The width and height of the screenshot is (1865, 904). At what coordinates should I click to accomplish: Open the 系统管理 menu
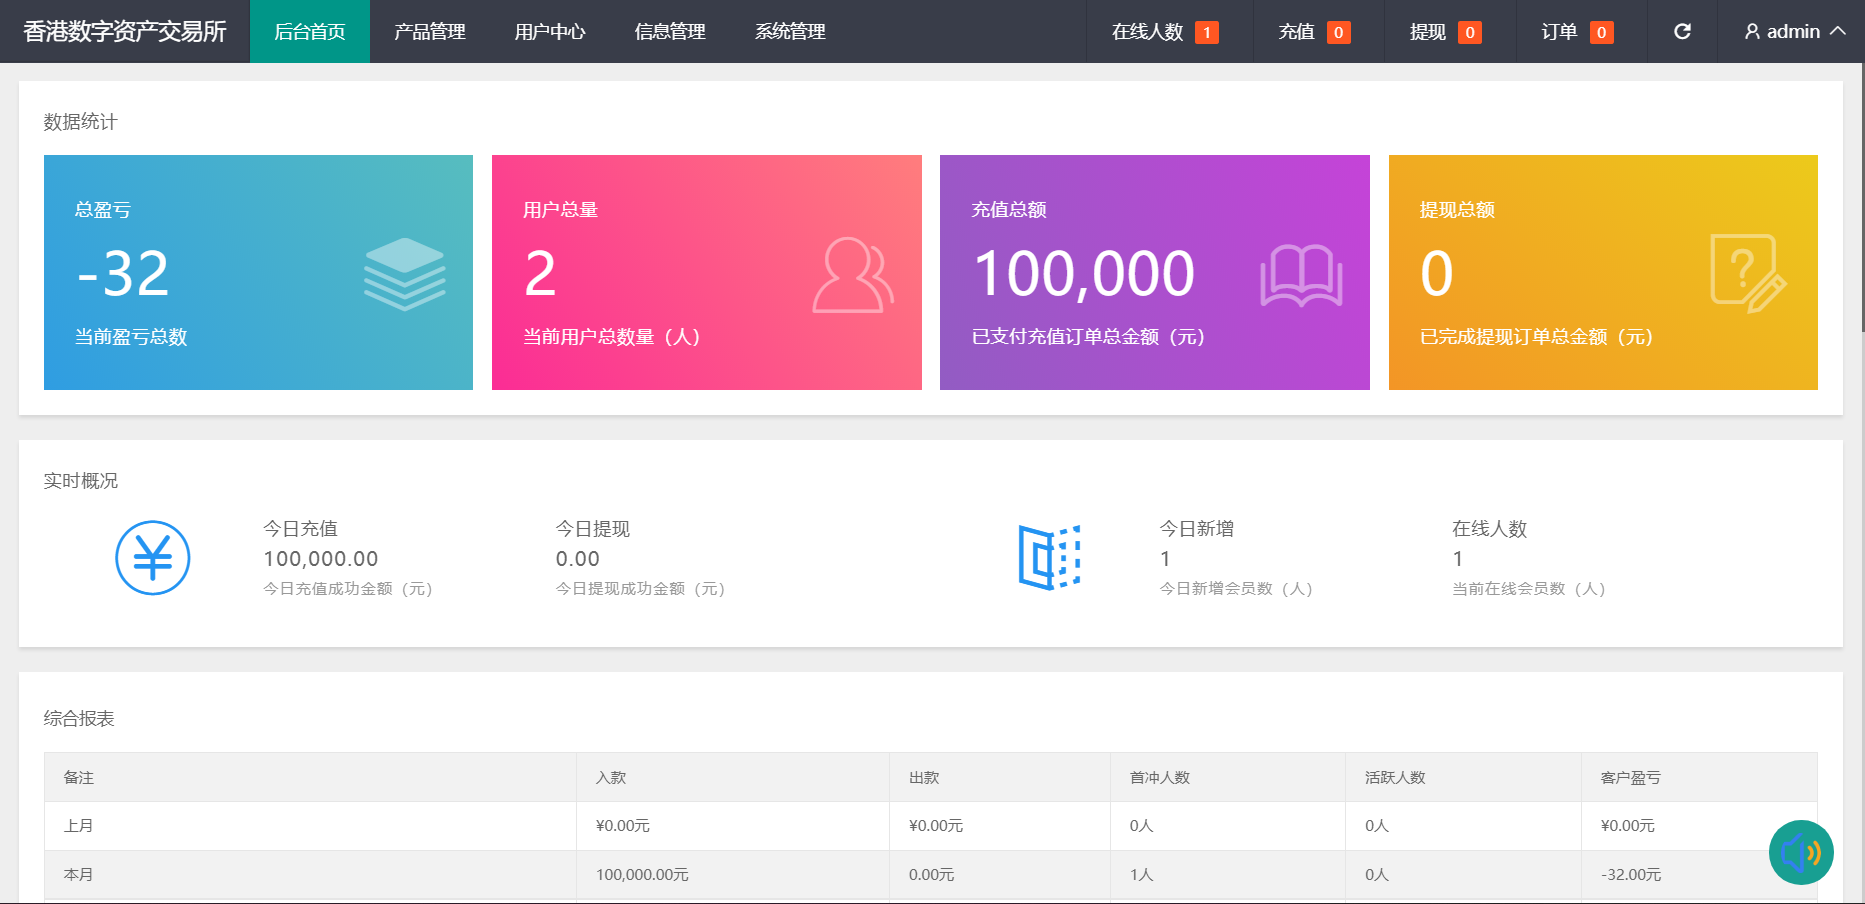tap(790, 31)
